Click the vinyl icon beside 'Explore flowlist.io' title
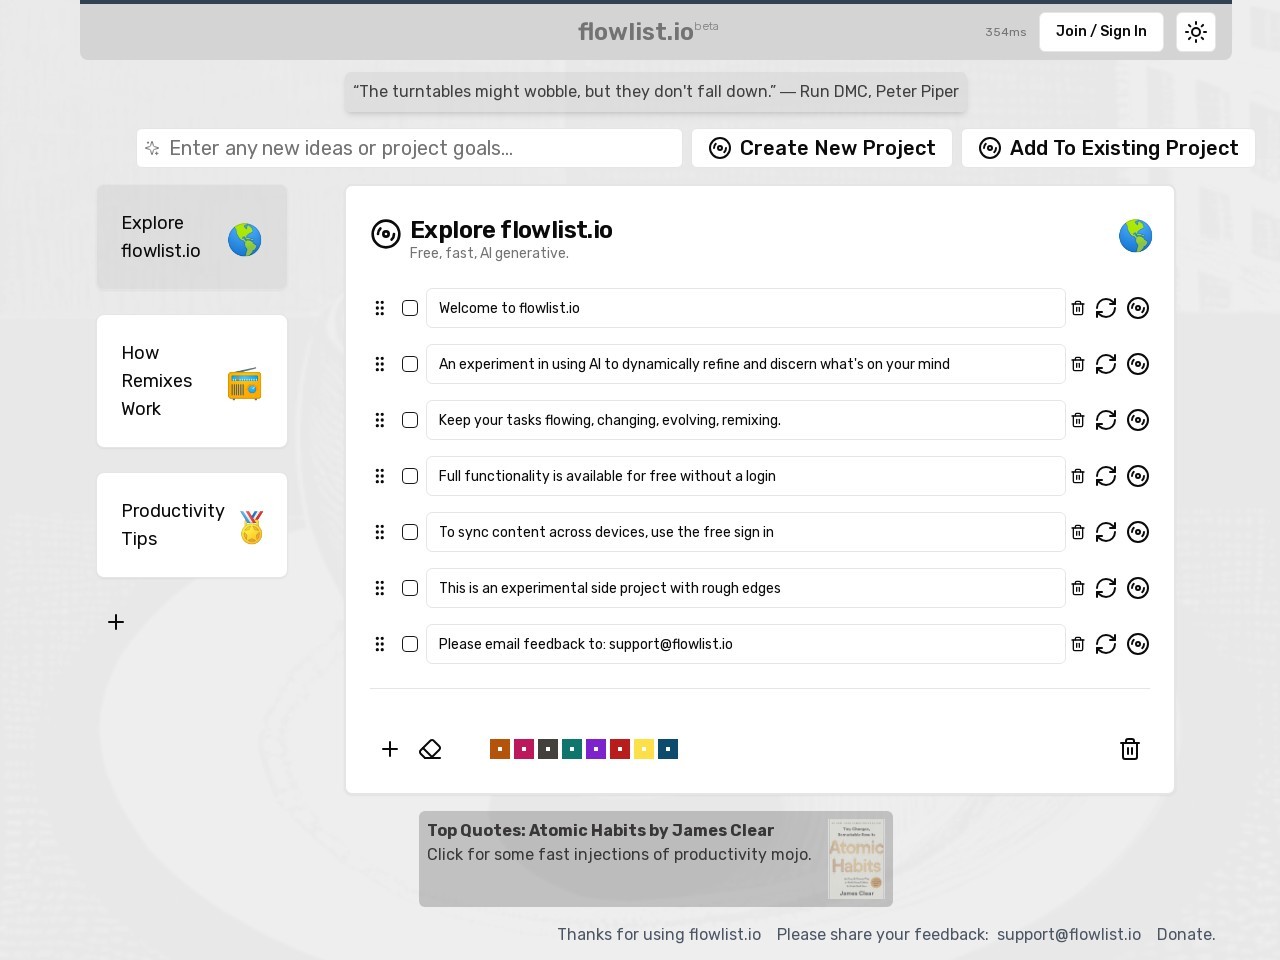This screenshot has width=1280, height=960. [386, 234]
